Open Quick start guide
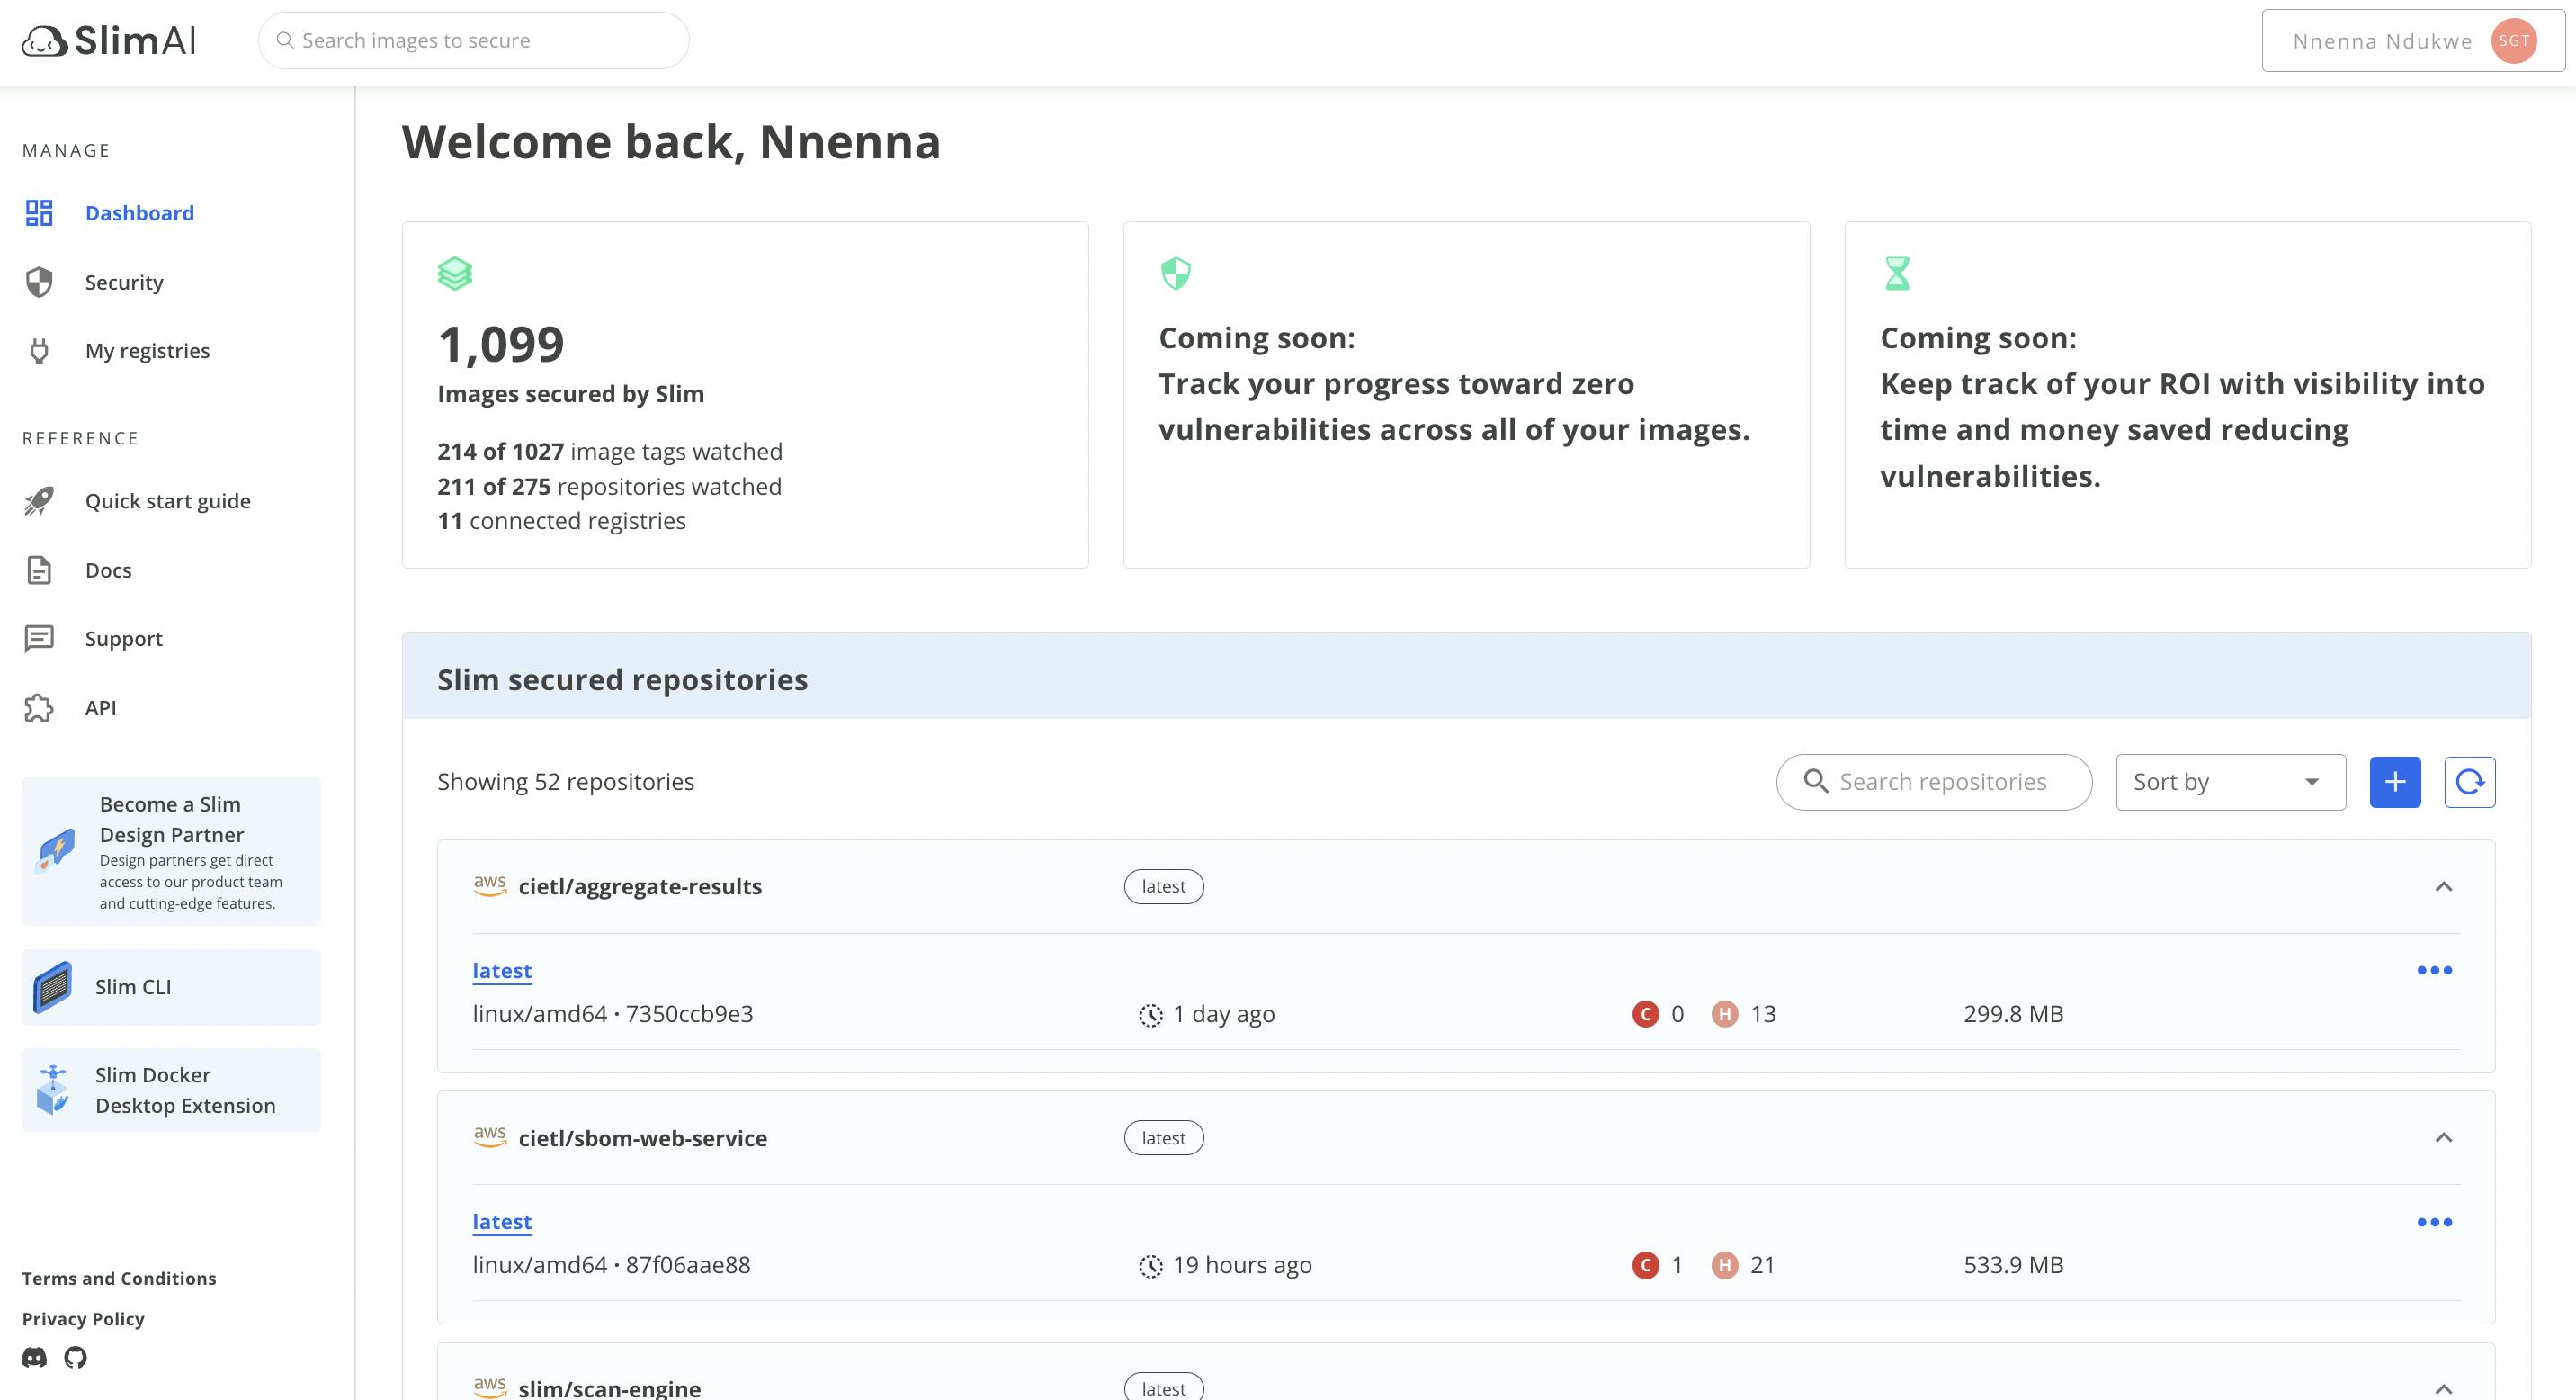 pyautogui.click(x=168, y=501)
